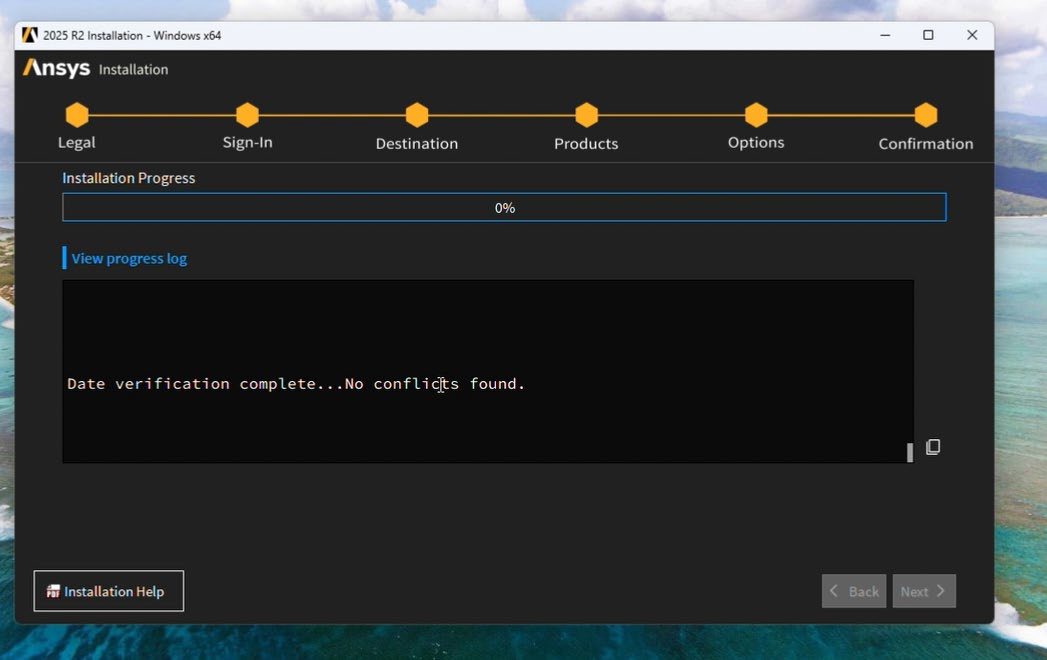Click the progress log scrollbar thumb
The image size is (1047, 660).
[x=910, y=452]
